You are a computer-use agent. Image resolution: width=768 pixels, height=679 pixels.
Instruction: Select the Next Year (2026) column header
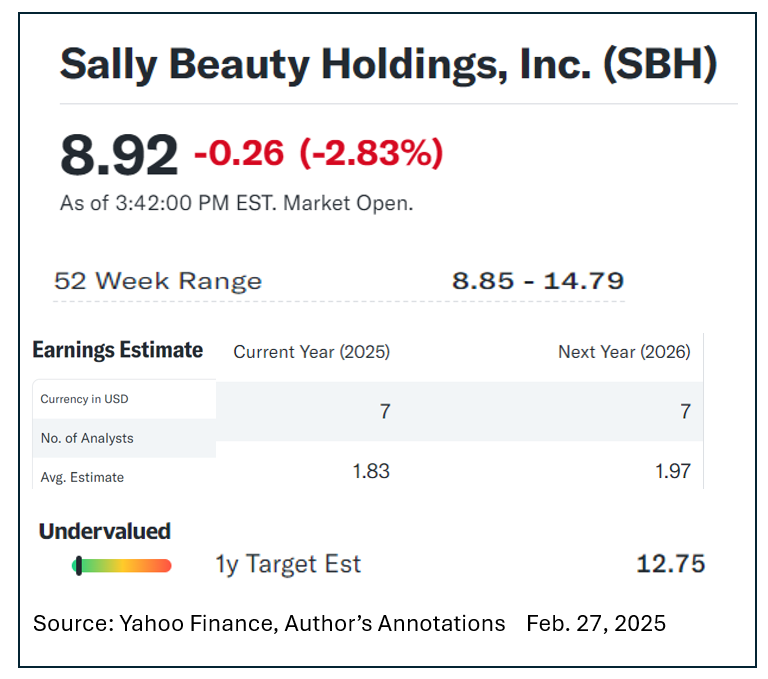[x=624, y=352]
